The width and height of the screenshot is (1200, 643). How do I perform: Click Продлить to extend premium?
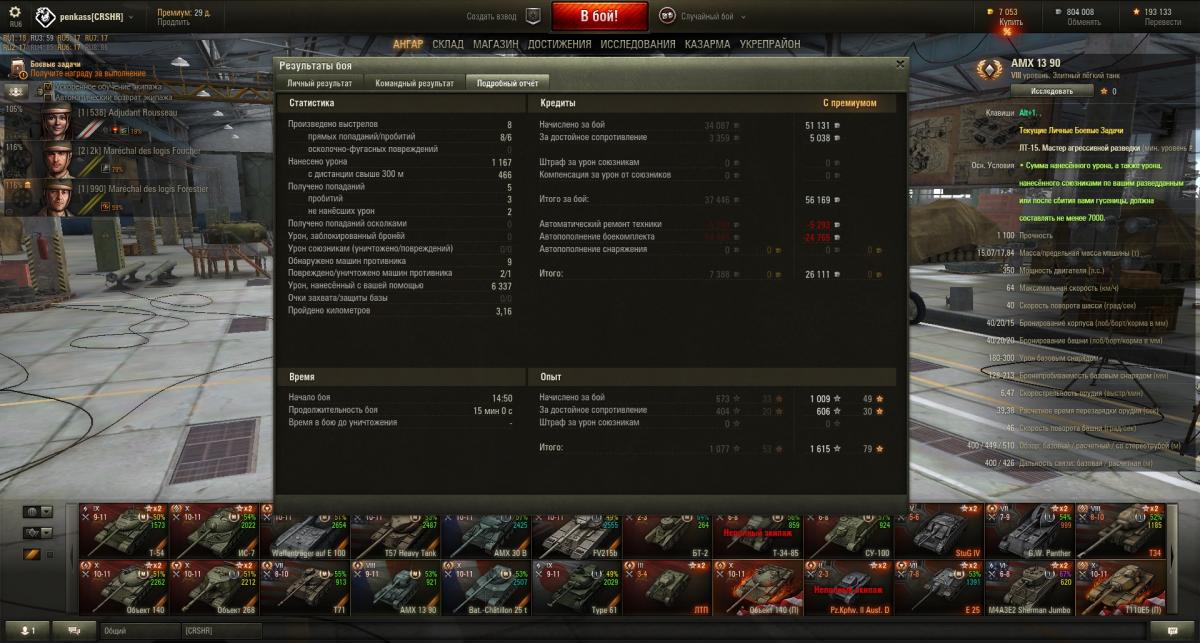[173, 21]
